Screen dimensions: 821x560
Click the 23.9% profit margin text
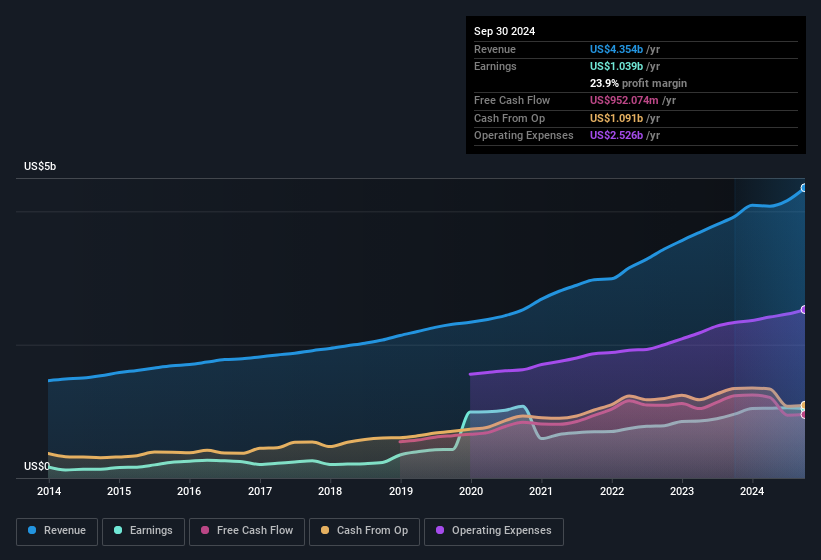pyautogui.click(x=638, y=83)
